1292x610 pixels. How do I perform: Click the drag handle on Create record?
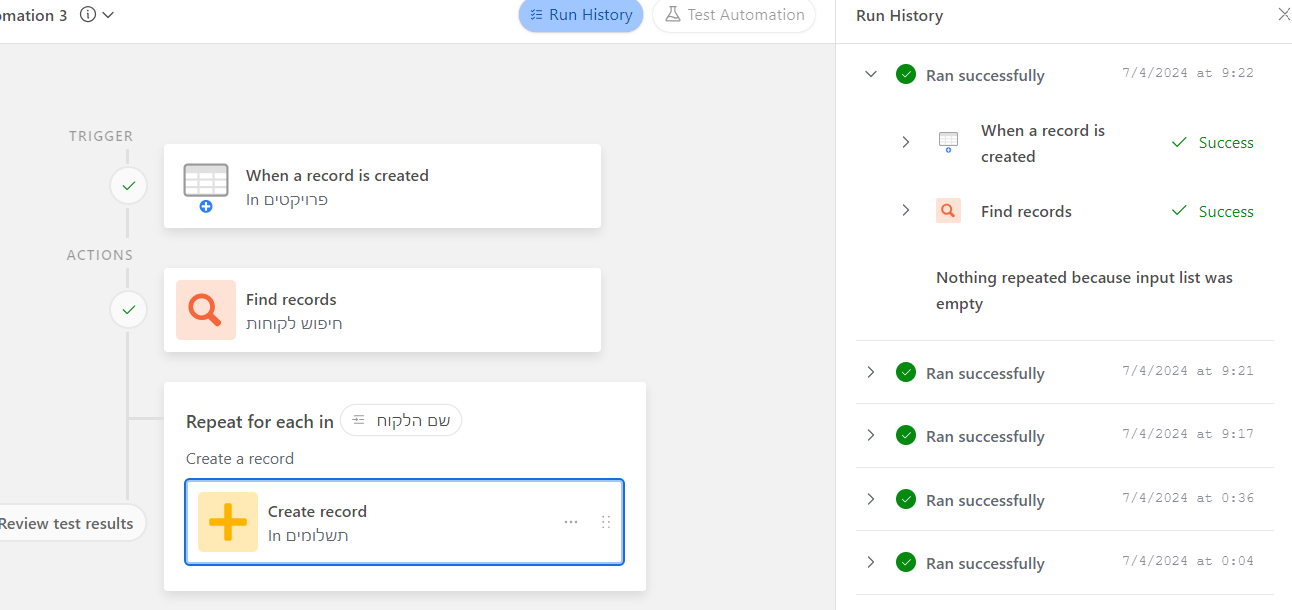(605, 522)
